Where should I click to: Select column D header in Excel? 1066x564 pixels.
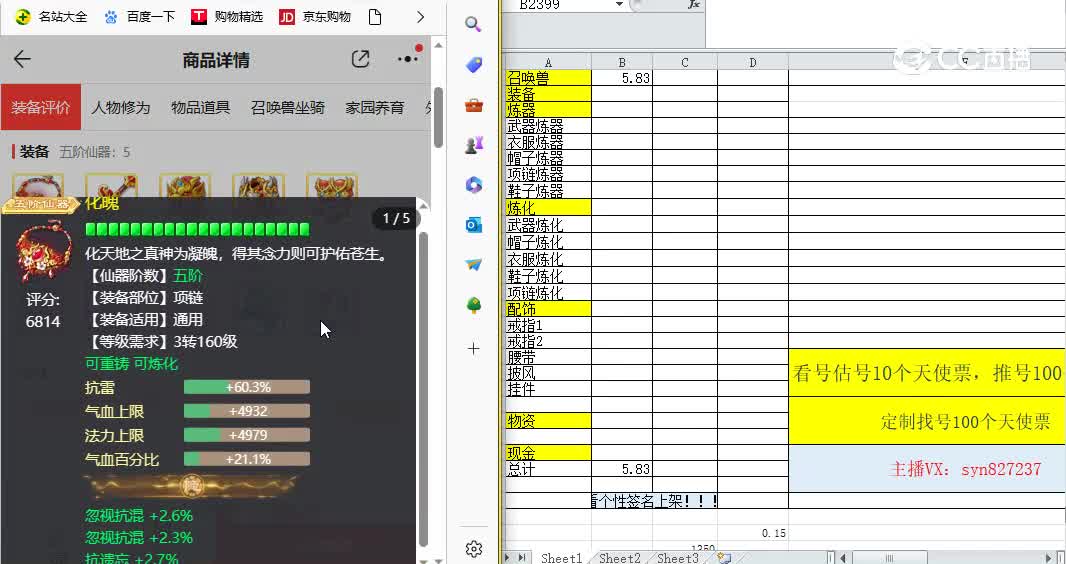(753, 62)
